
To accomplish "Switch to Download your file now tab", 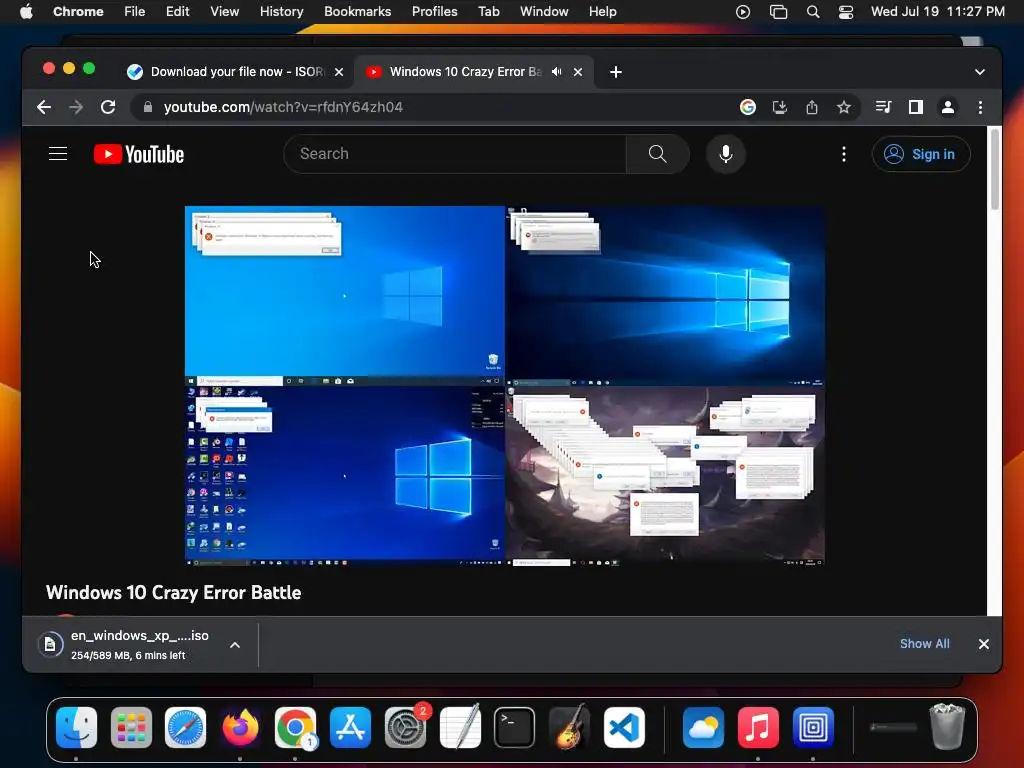I will tap(236, 72).
